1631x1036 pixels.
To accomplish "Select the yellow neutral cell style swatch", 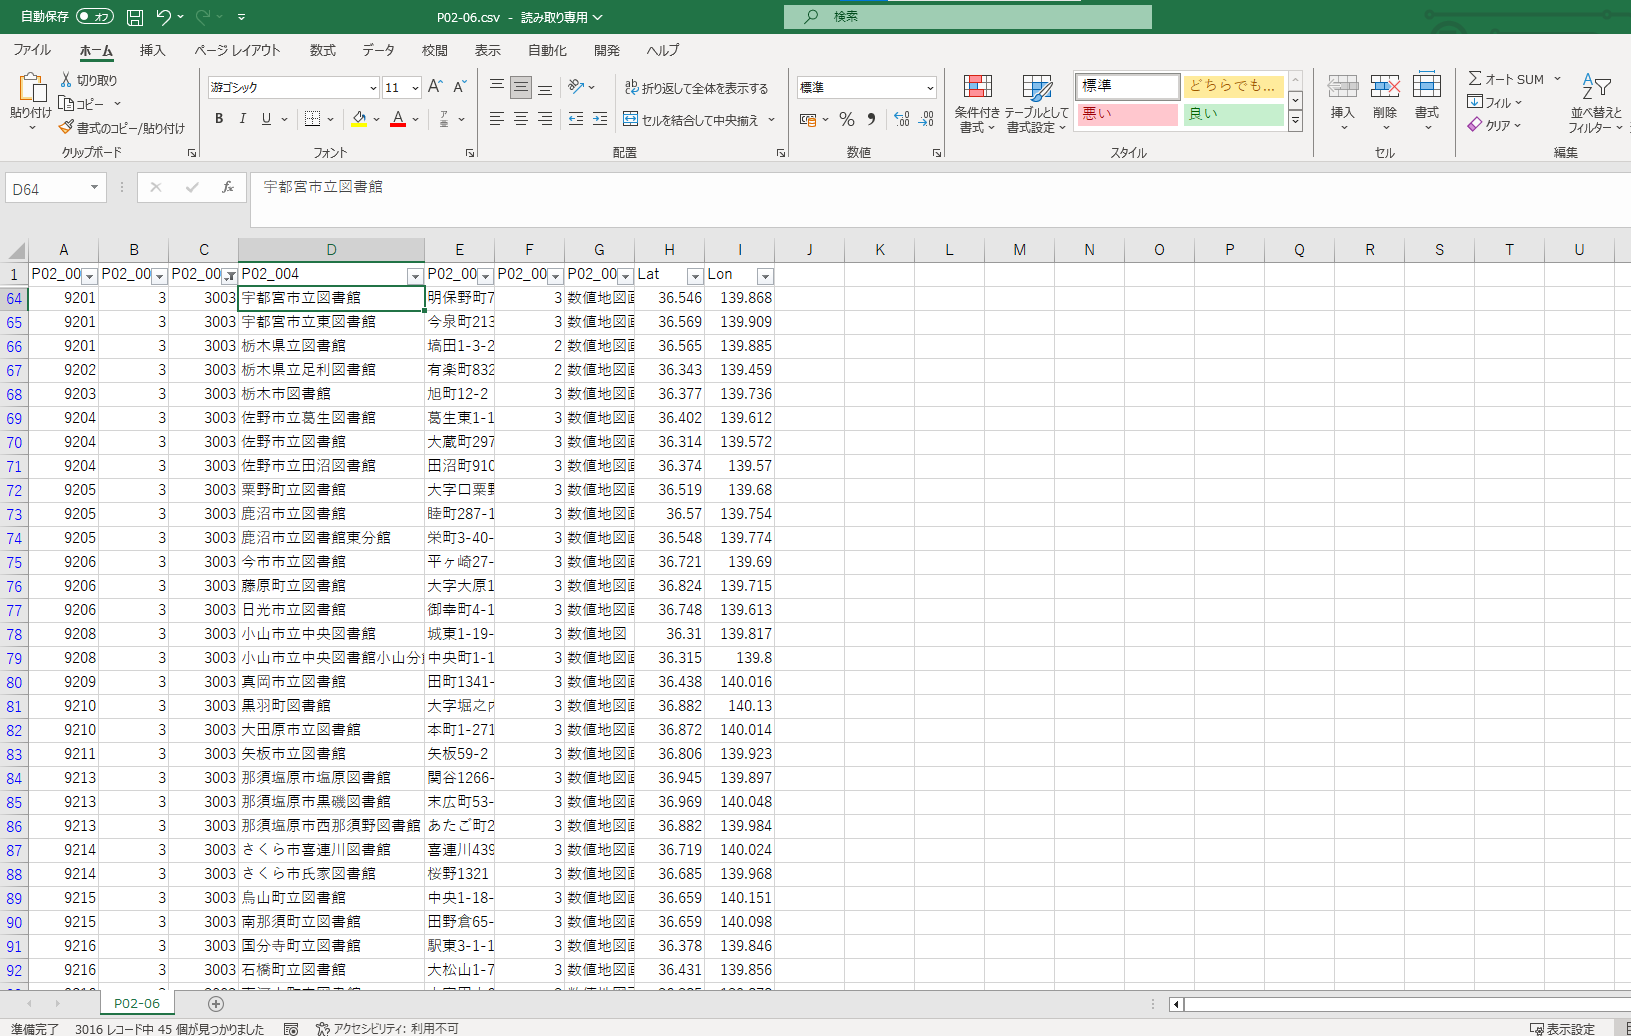I will [x=1232, y=86].
